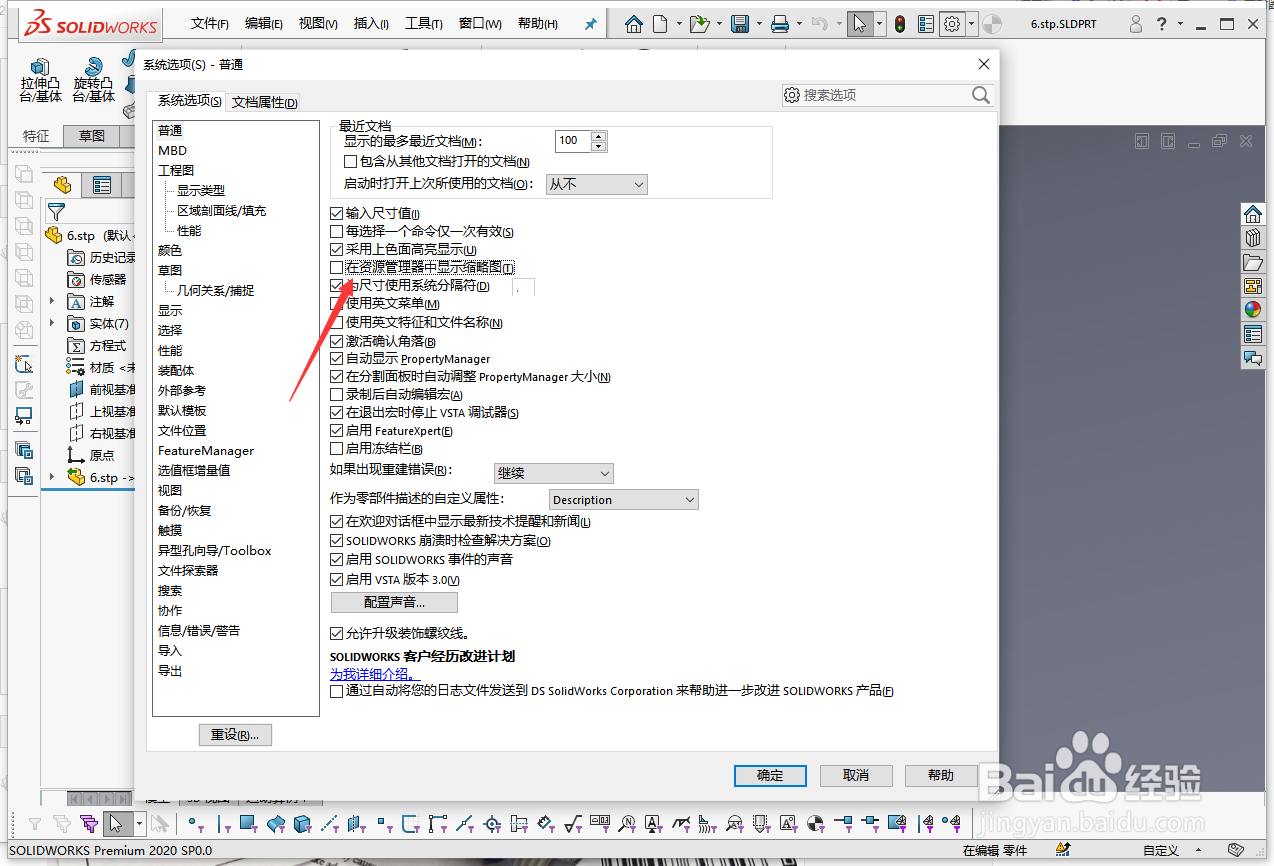1274x866 pixels.
Task: Select 异型孔向导/Toolbox in options list
Action: click(x=214, y=550)
